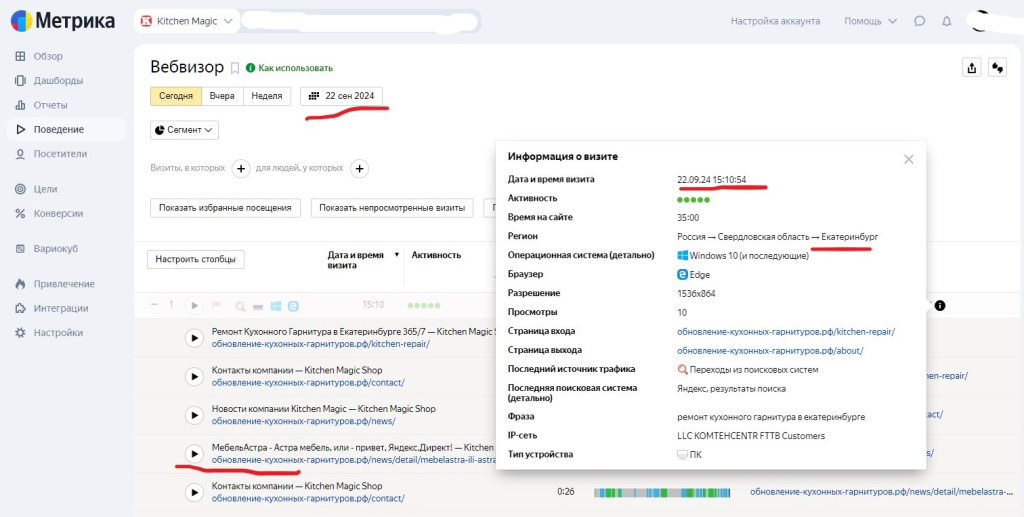The height and width of the screenshot is (517, 1024).
Task: Open the export report icon button
Action: tap(972, 67)
